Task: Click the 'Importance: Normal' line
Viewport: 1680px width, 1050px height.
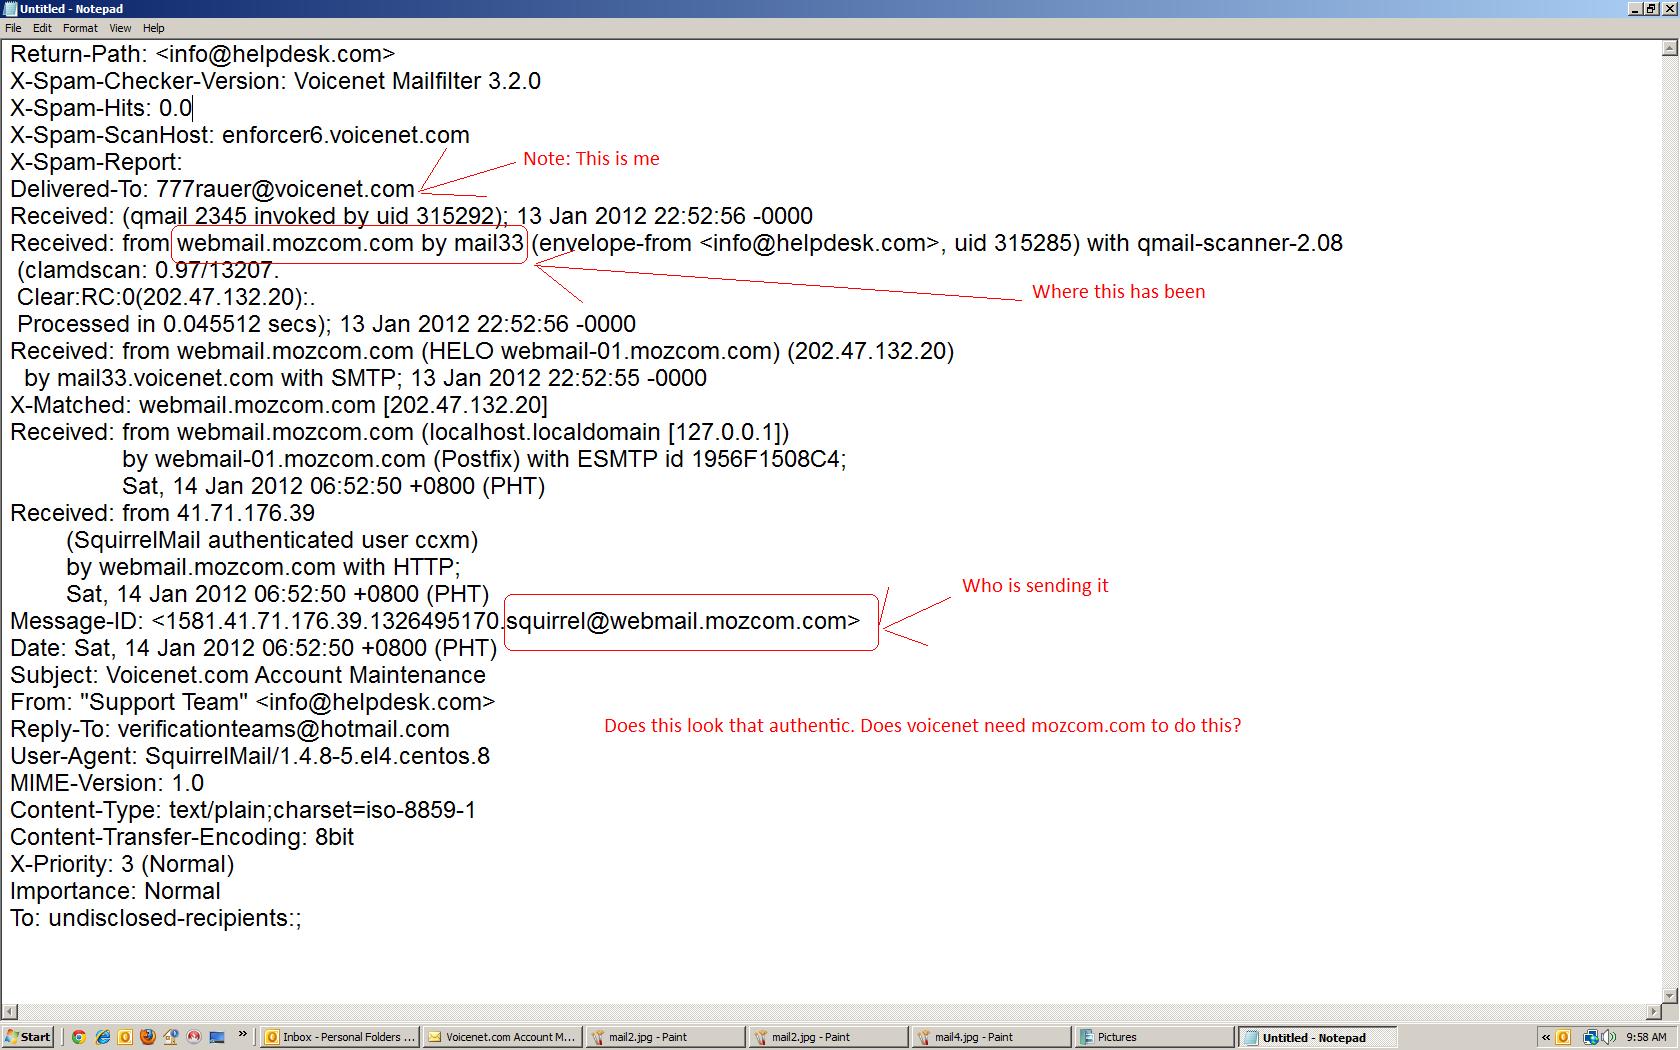Action: tap(115, 891)
